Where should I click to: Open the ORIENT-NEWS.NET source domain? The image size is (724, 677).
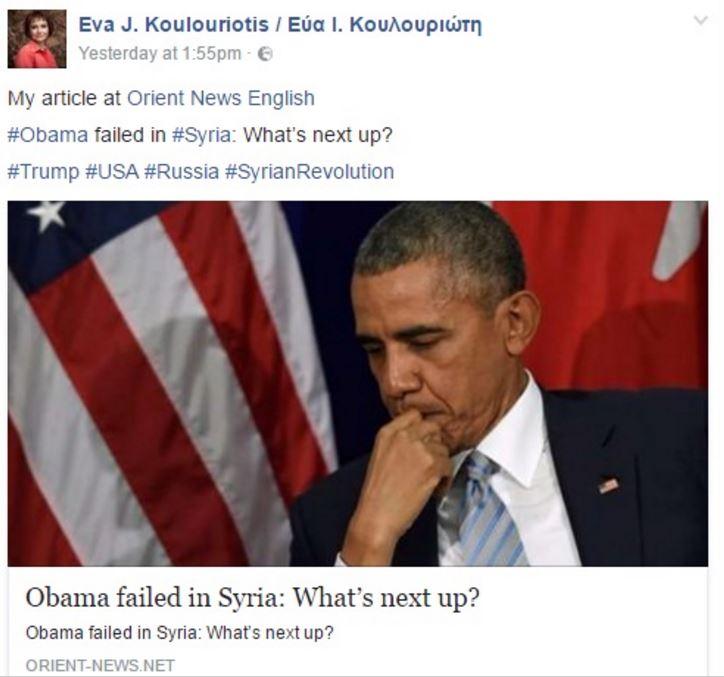pos(100,665)
